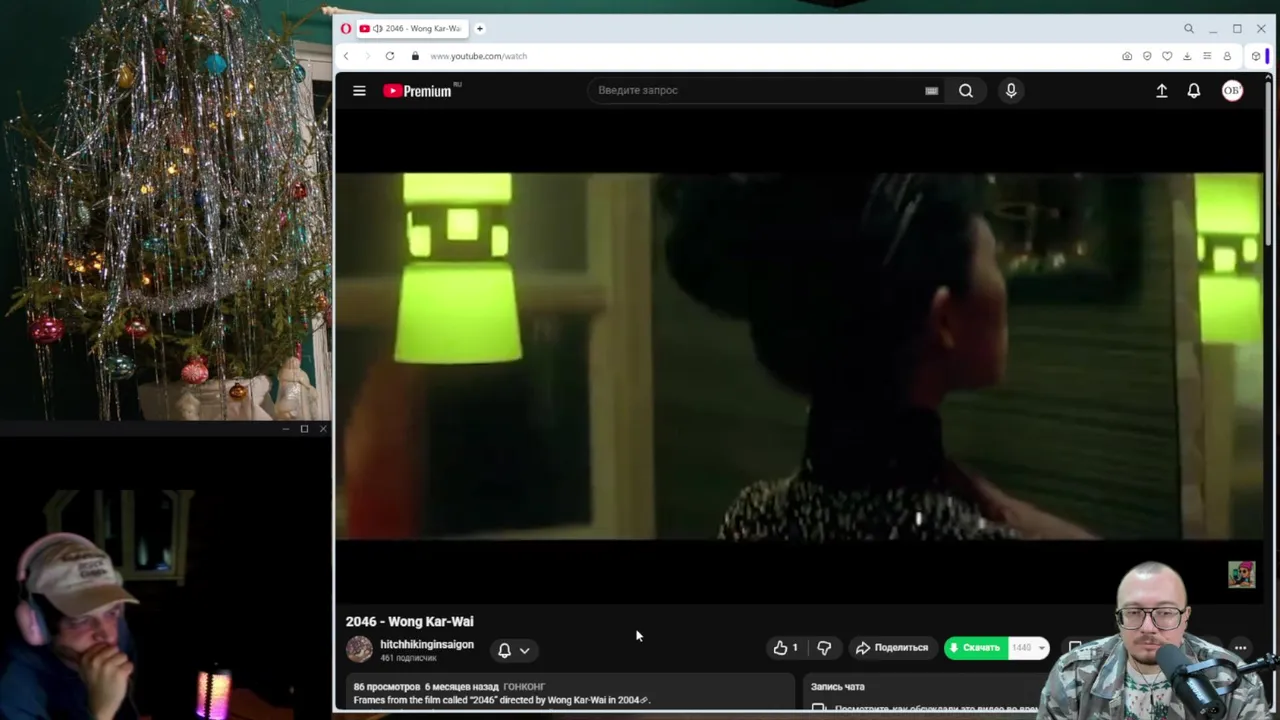
Task: Start voice search with microphone
Action: click(1011, 90)
